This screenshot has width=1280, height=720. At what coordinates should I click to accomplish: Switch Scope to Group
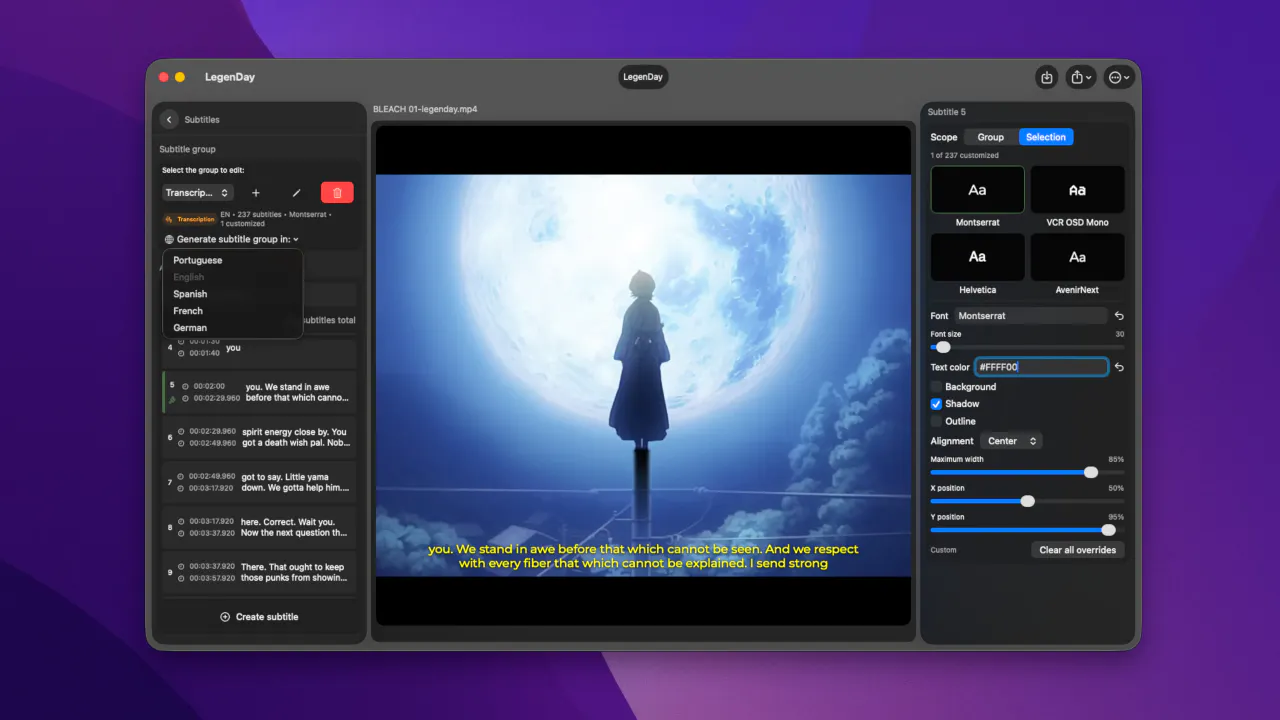[x=991, y=137]
